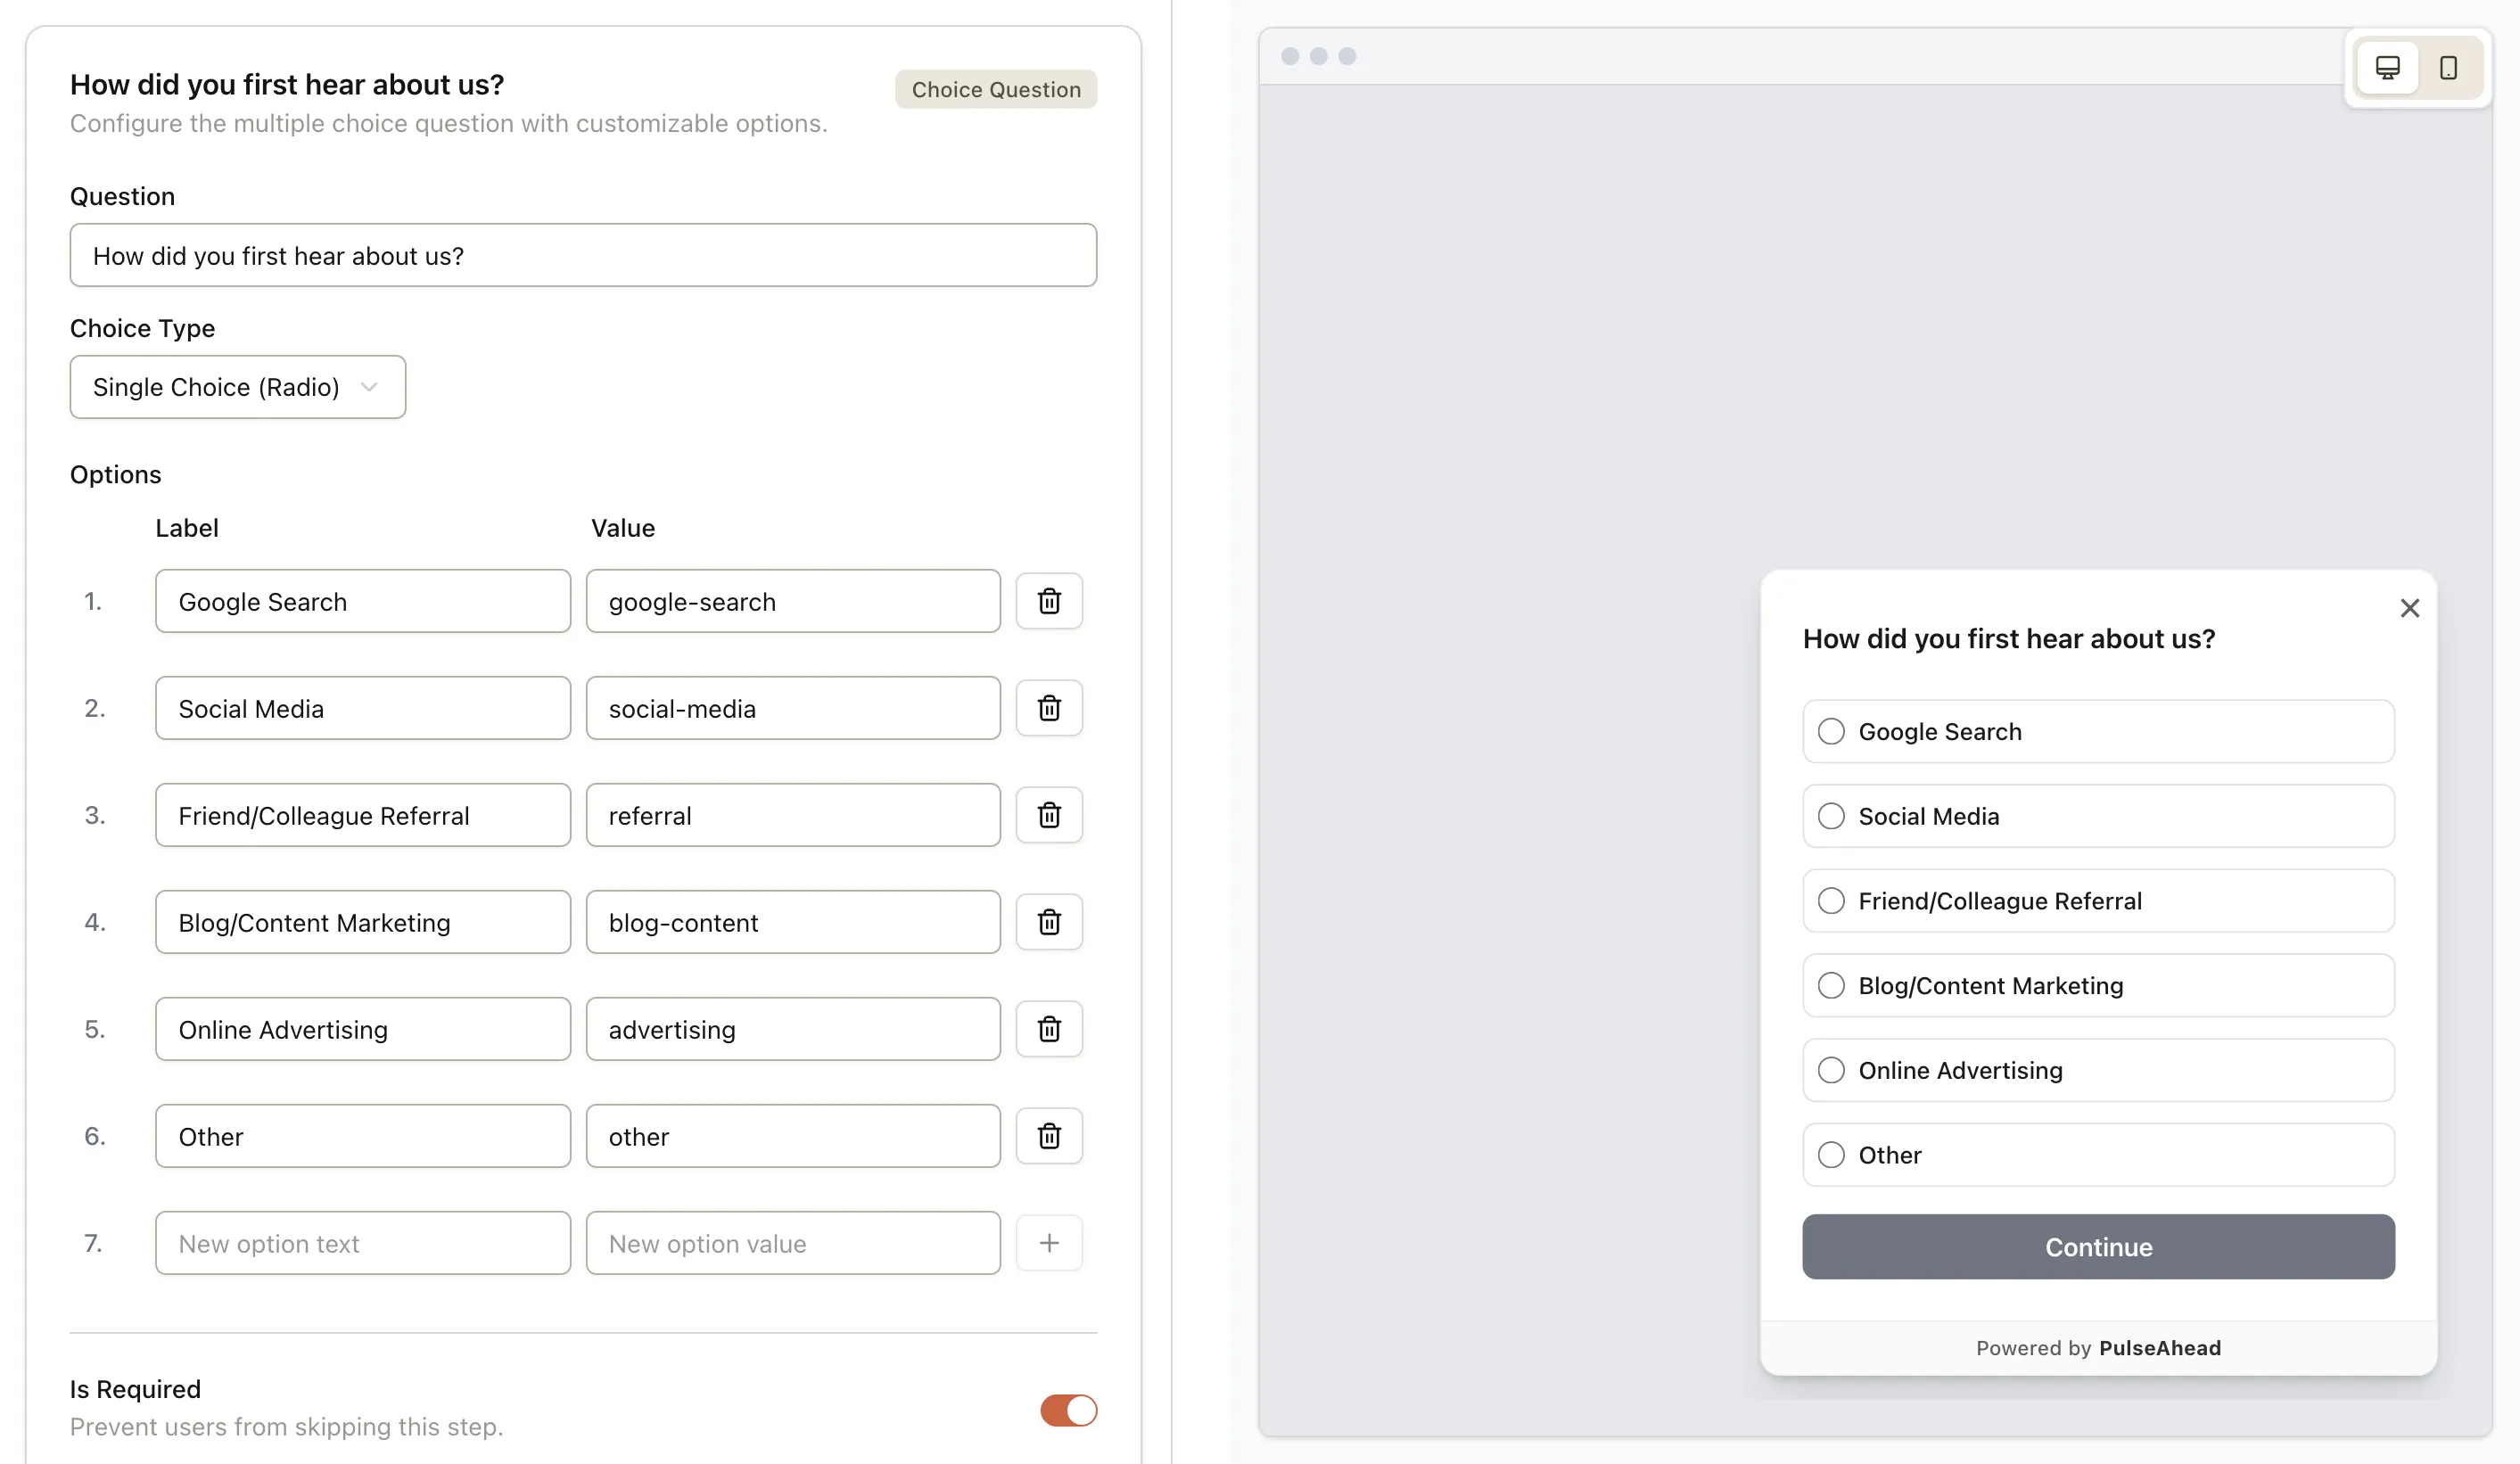Open the Single Choice (Radio) dropdown
The height and width of the screenshot is (1464, 2520).
[237, 387]
